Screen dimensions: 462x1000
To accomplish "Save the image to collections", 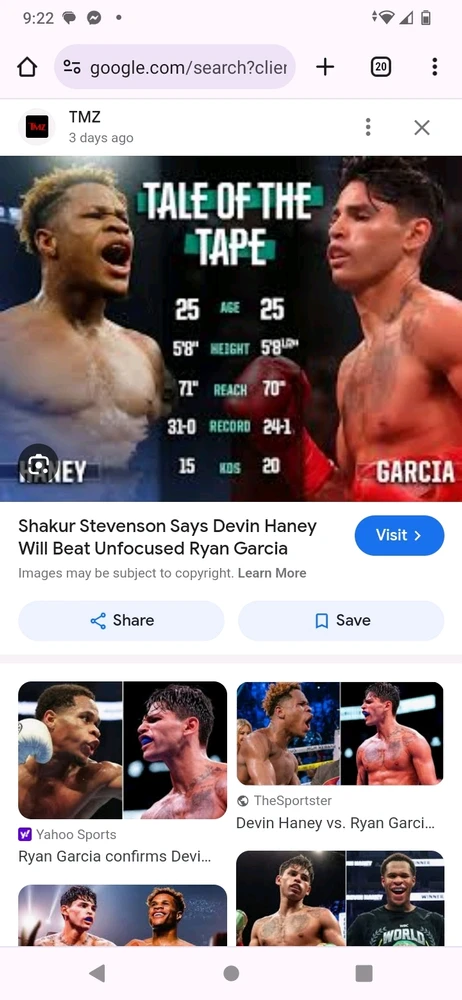I will coord(341,621).
